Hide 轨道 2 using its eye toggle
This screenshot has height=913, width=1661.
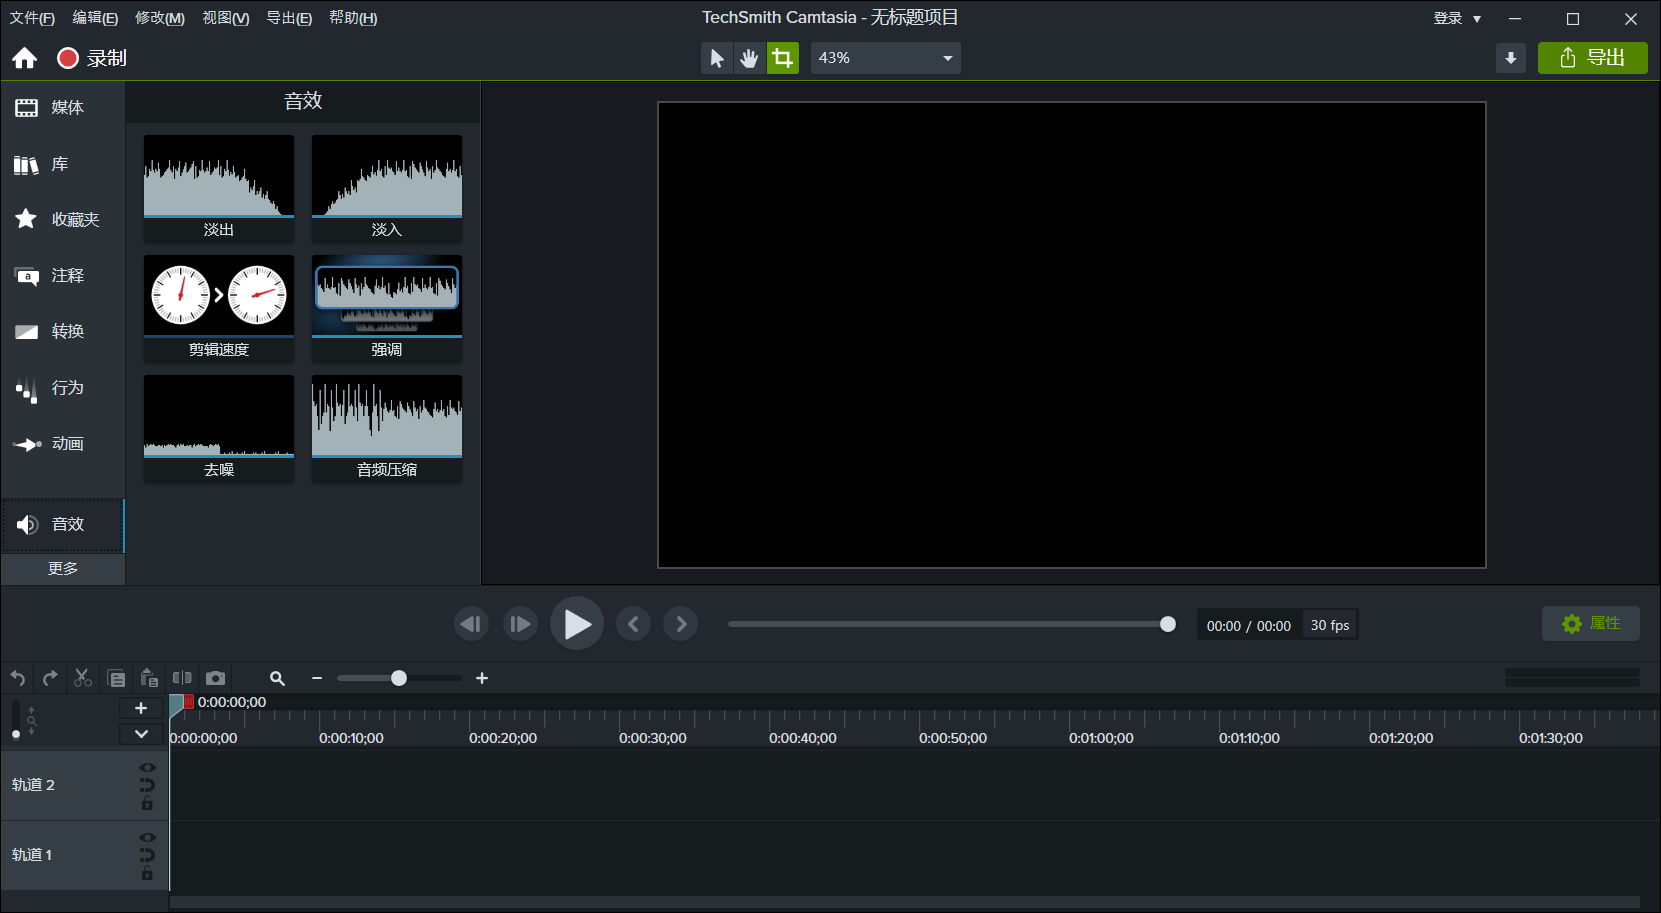(147, 767)
